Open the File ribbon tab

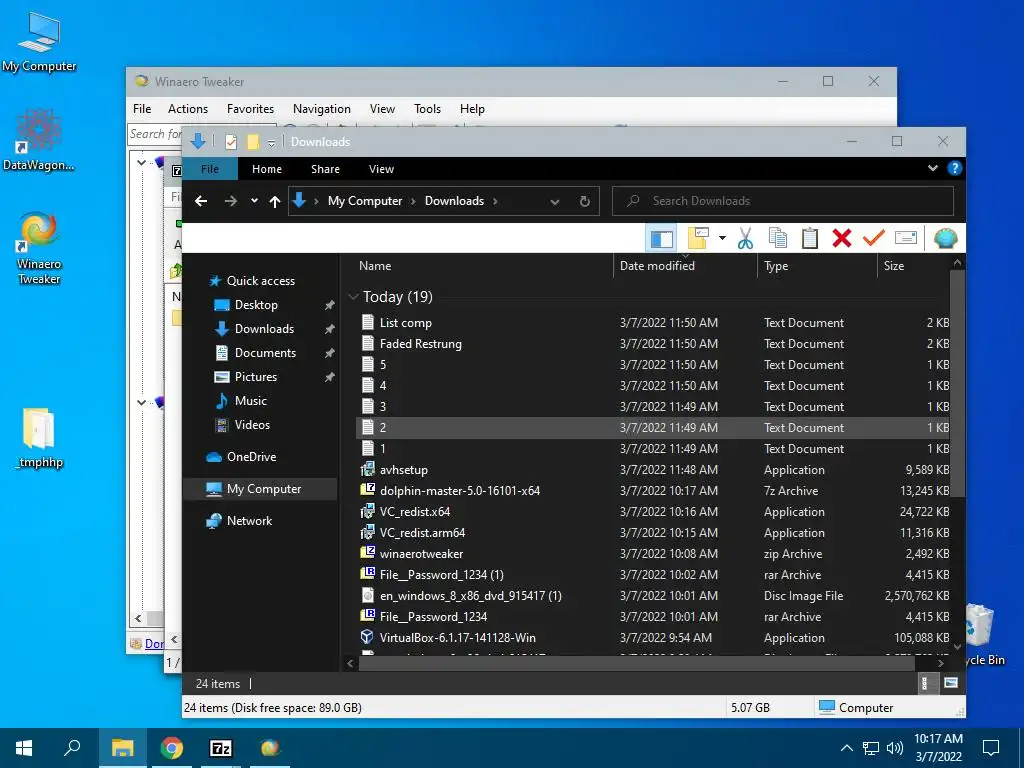click(210, 169)
